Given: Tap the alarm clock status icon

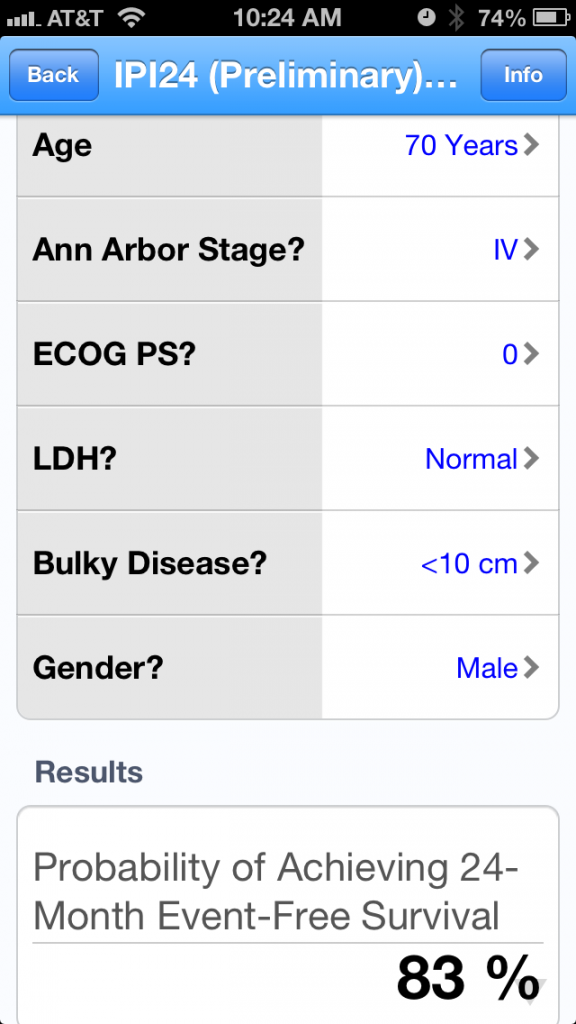Looking at the screenshot, I should (x=426, y=18).
